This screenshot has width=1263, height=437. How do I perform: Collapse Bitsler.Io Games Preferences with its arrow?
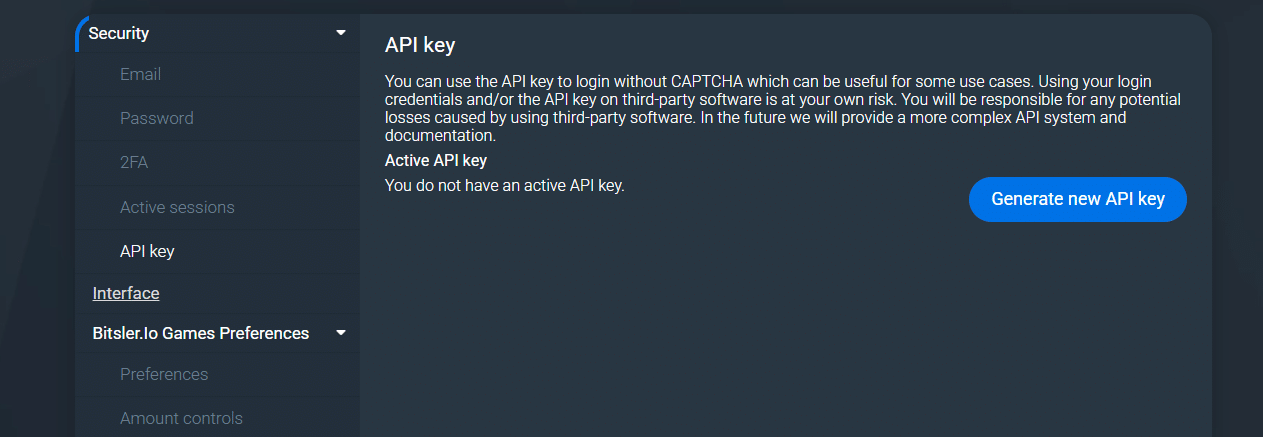tap(341, 332)
